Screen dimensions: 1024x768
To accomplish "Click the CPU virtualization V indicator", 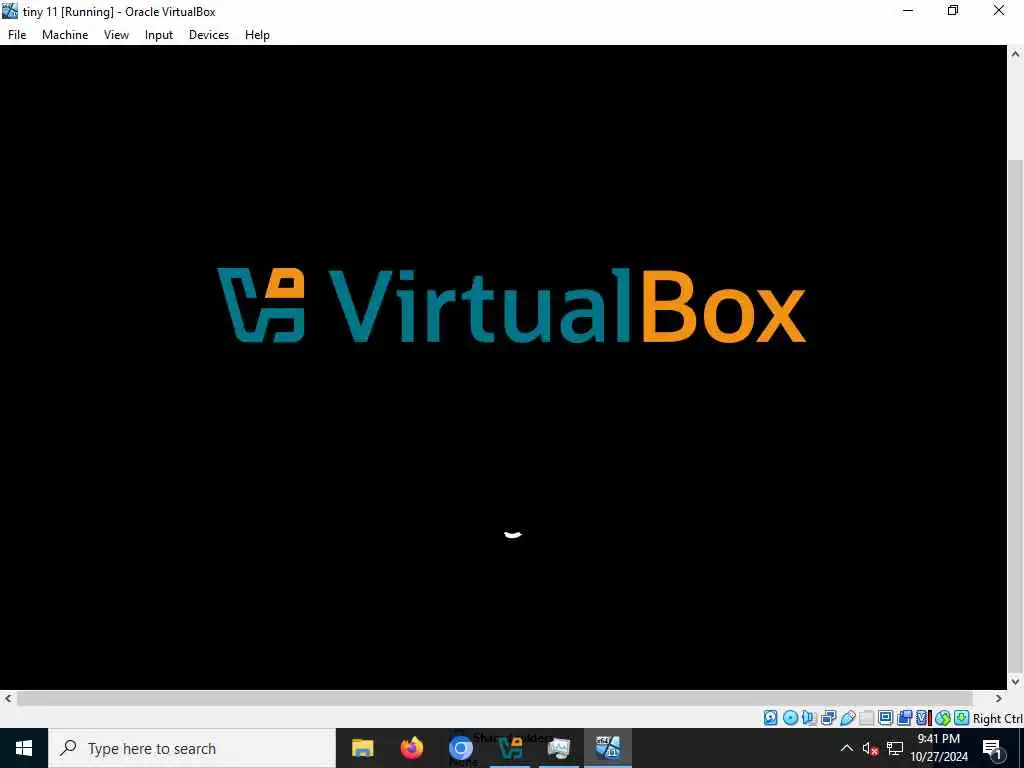I will pos(923,718).
